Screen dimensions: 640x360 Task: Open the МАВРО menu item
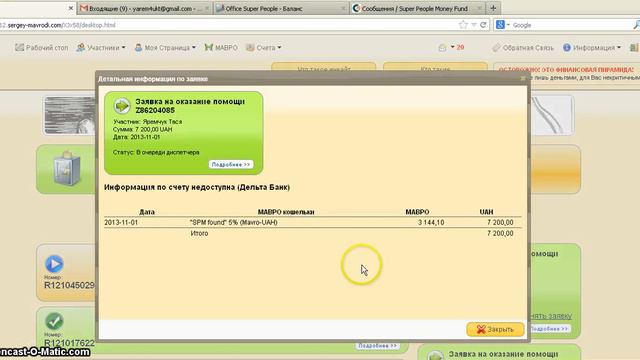click(221, 48)
